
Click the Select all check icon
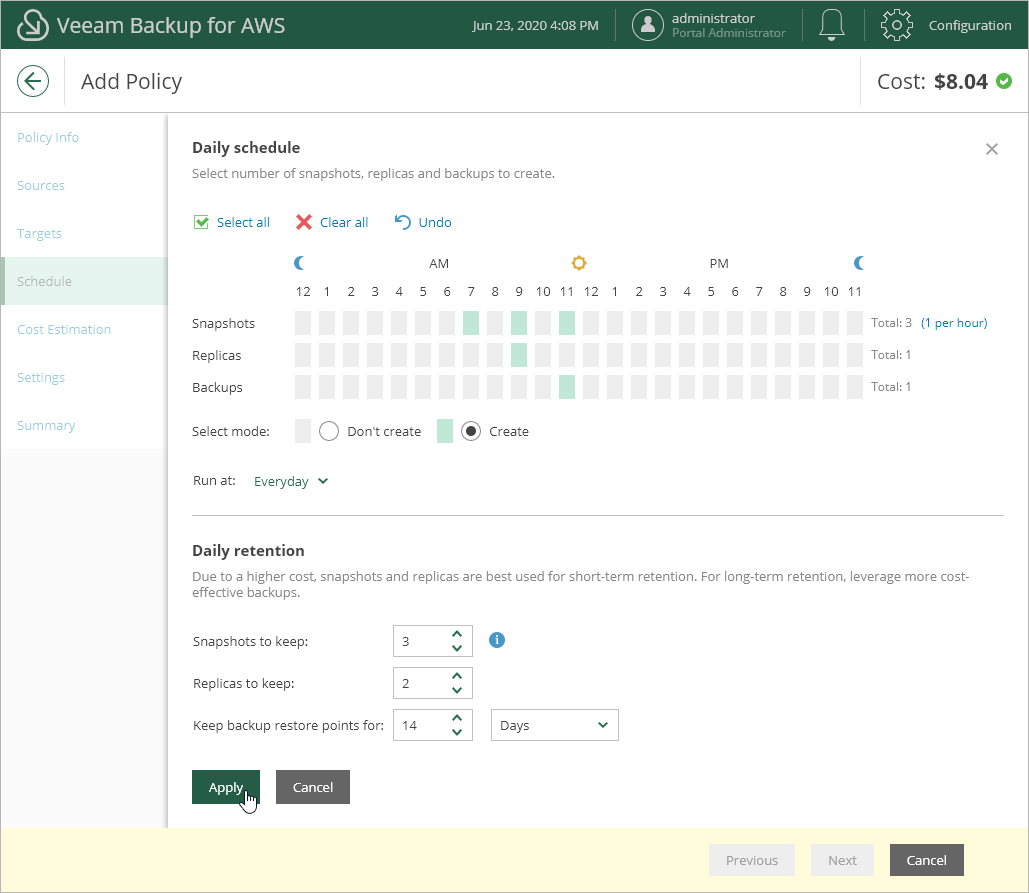point(201,222)
